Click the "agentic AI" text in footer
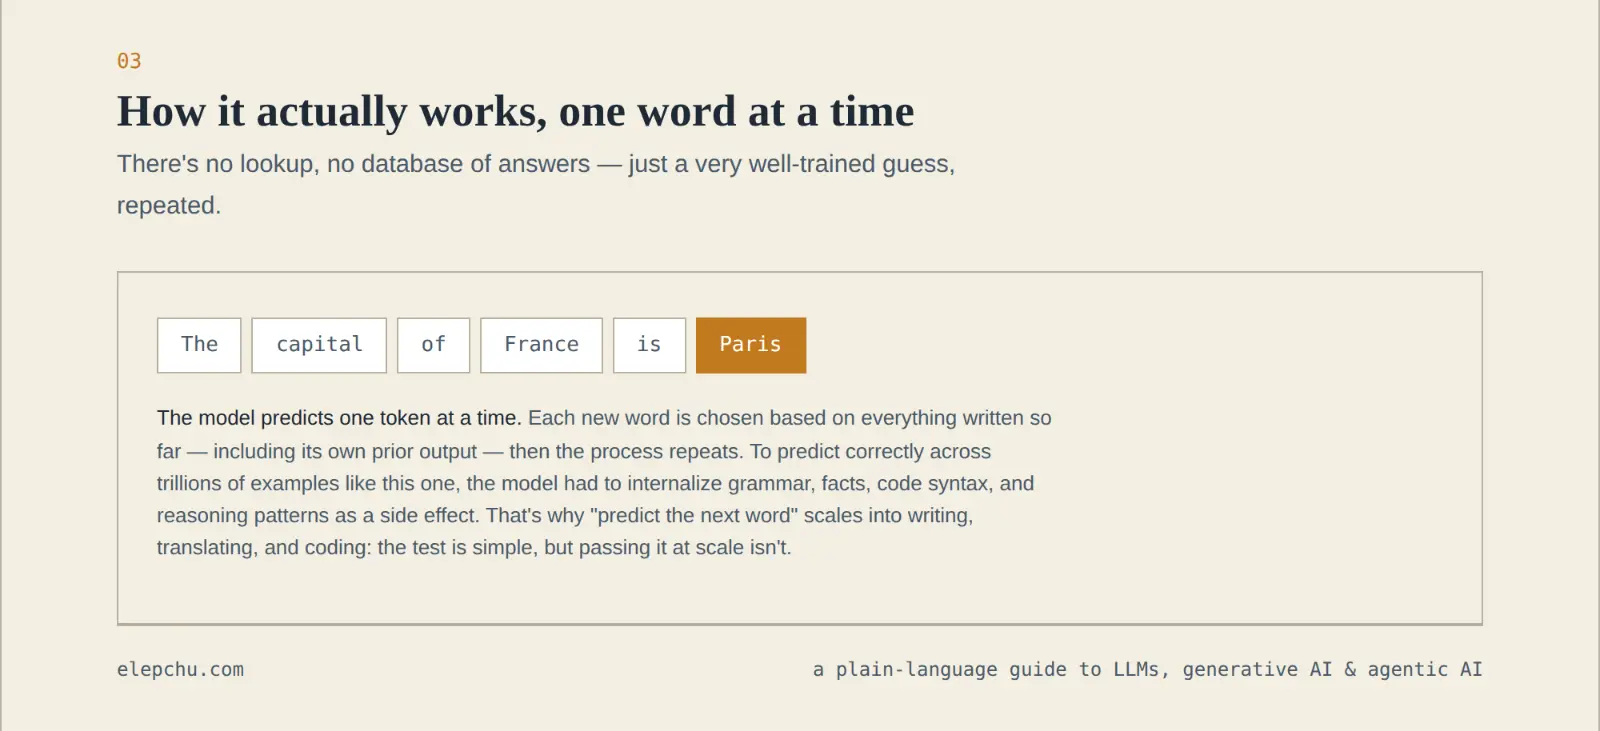Viewport: 1600px width, 731px height. (x=1425, y=669)
